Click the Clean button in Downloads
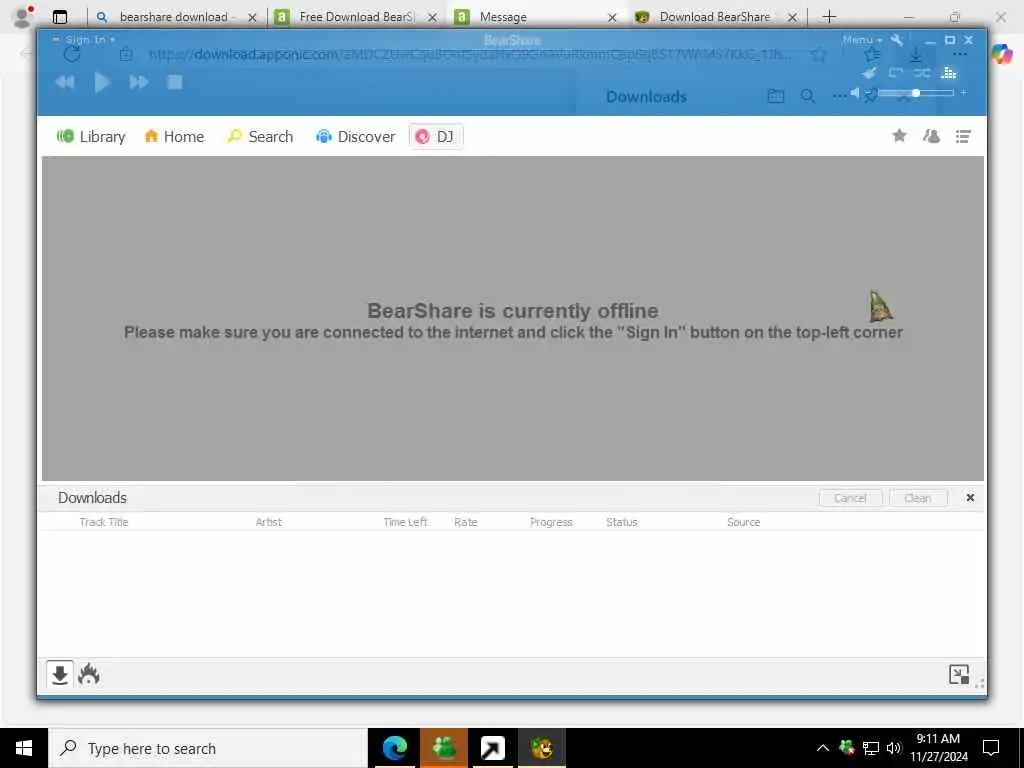The width and height of the screenshot is (1024, 768). click(x=918, y=498)
